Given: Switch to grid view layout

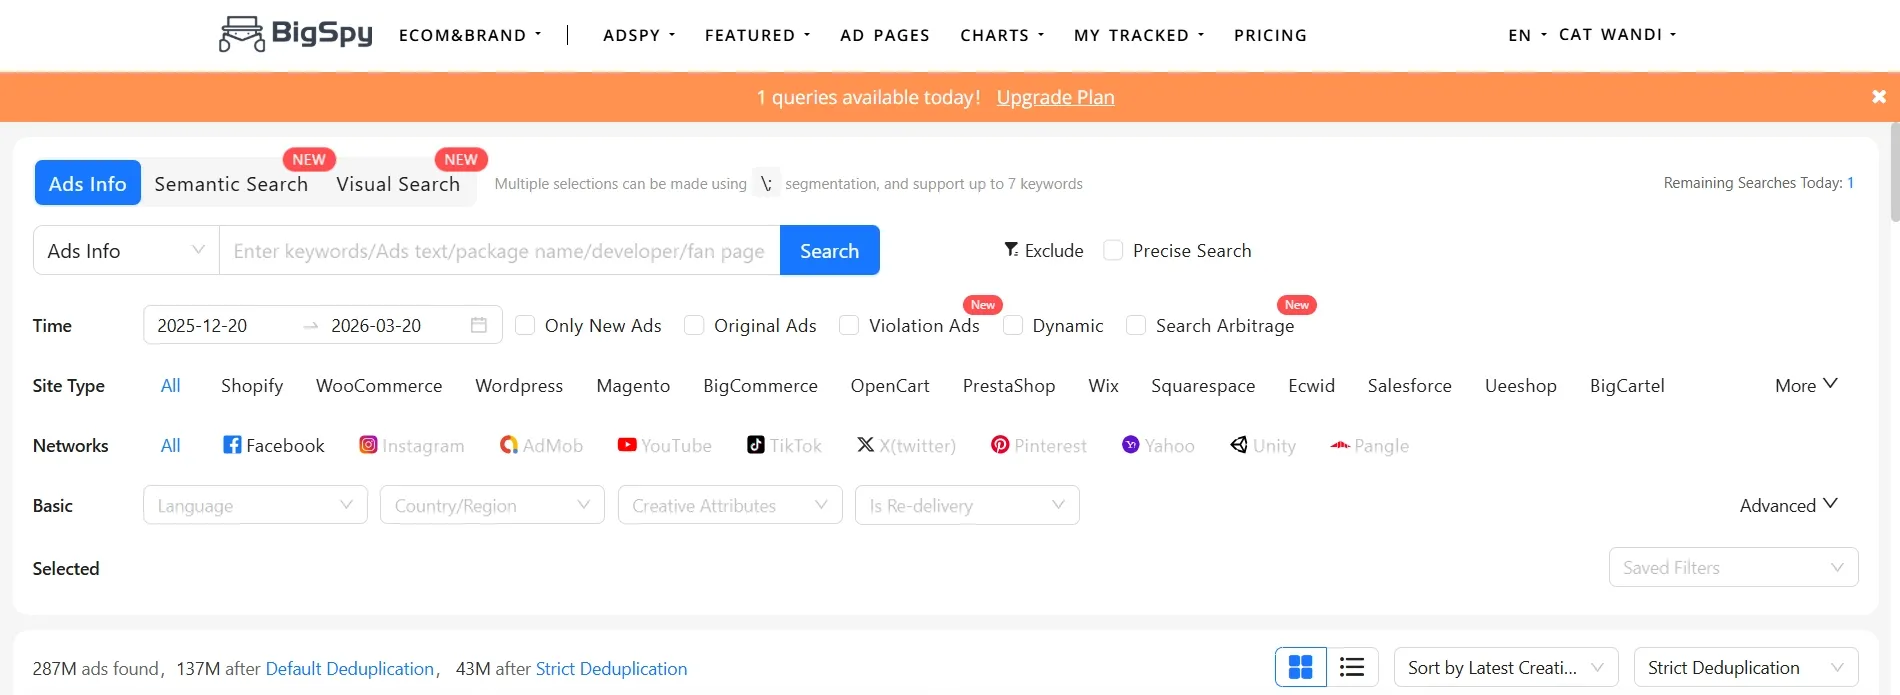Looking at the screenshot, I should [x=1300, y=667].
